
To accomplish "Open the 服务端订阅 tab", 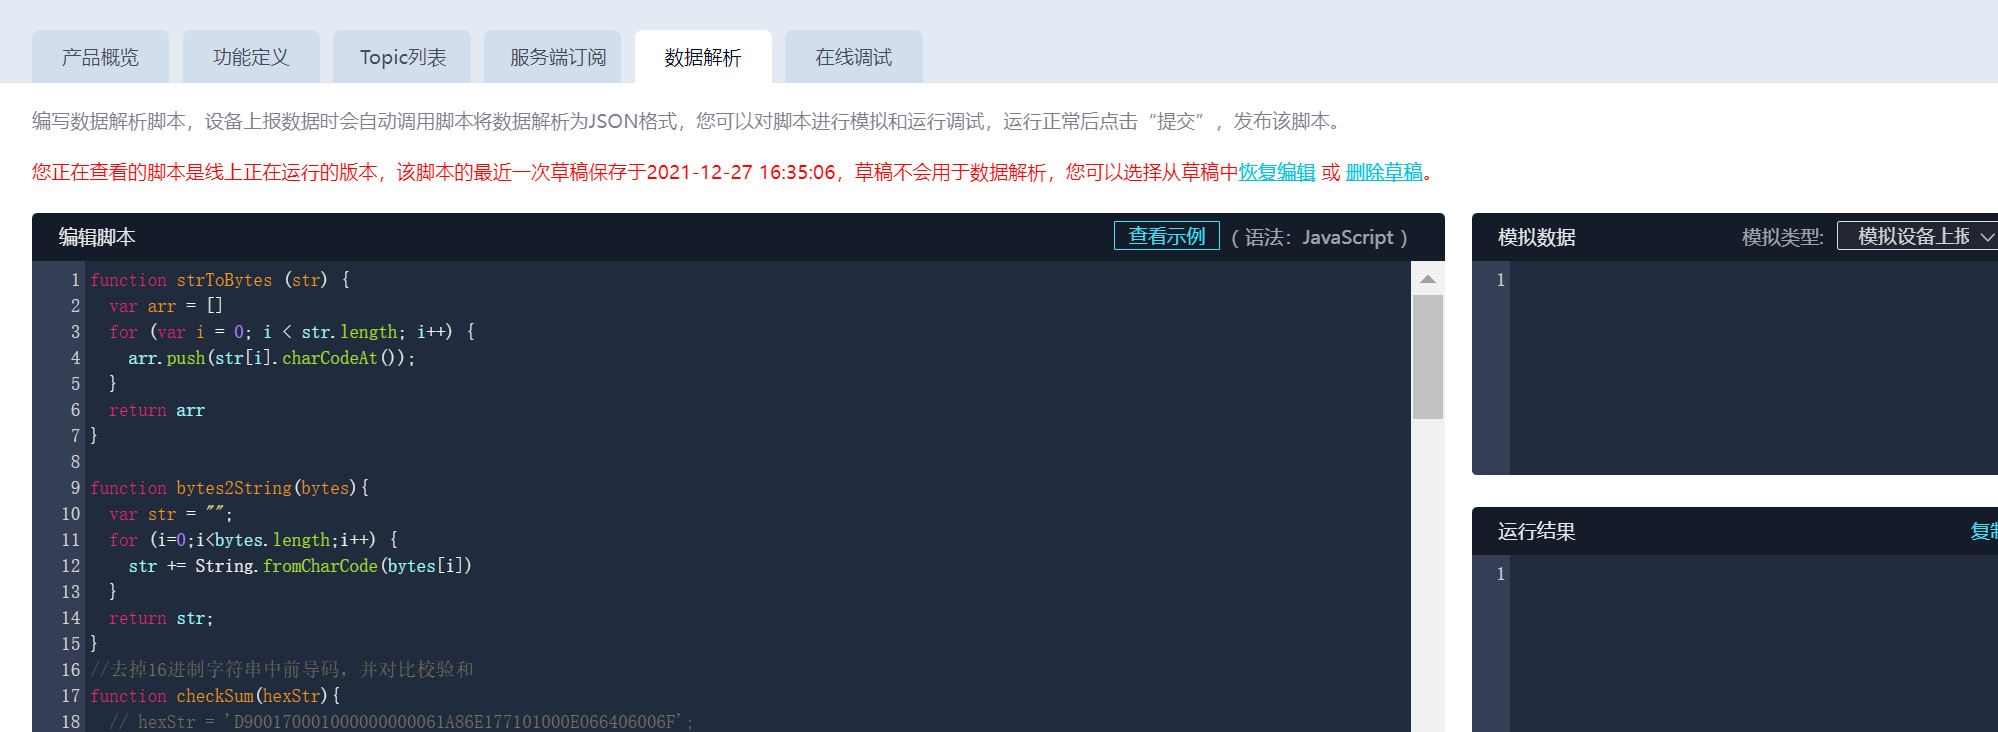I will click(x=557, y=57).
